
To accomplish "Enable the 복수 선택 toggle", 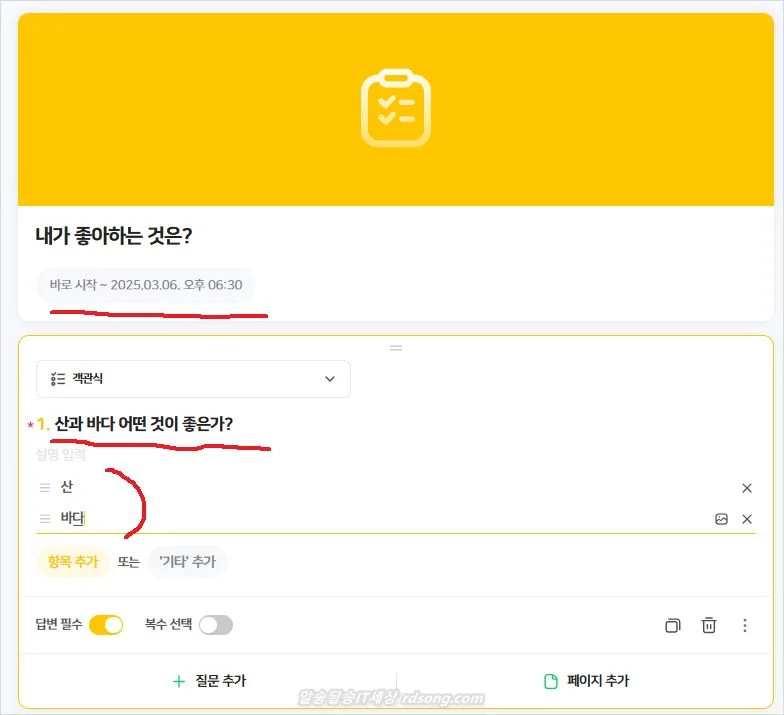I will (215, 625).
